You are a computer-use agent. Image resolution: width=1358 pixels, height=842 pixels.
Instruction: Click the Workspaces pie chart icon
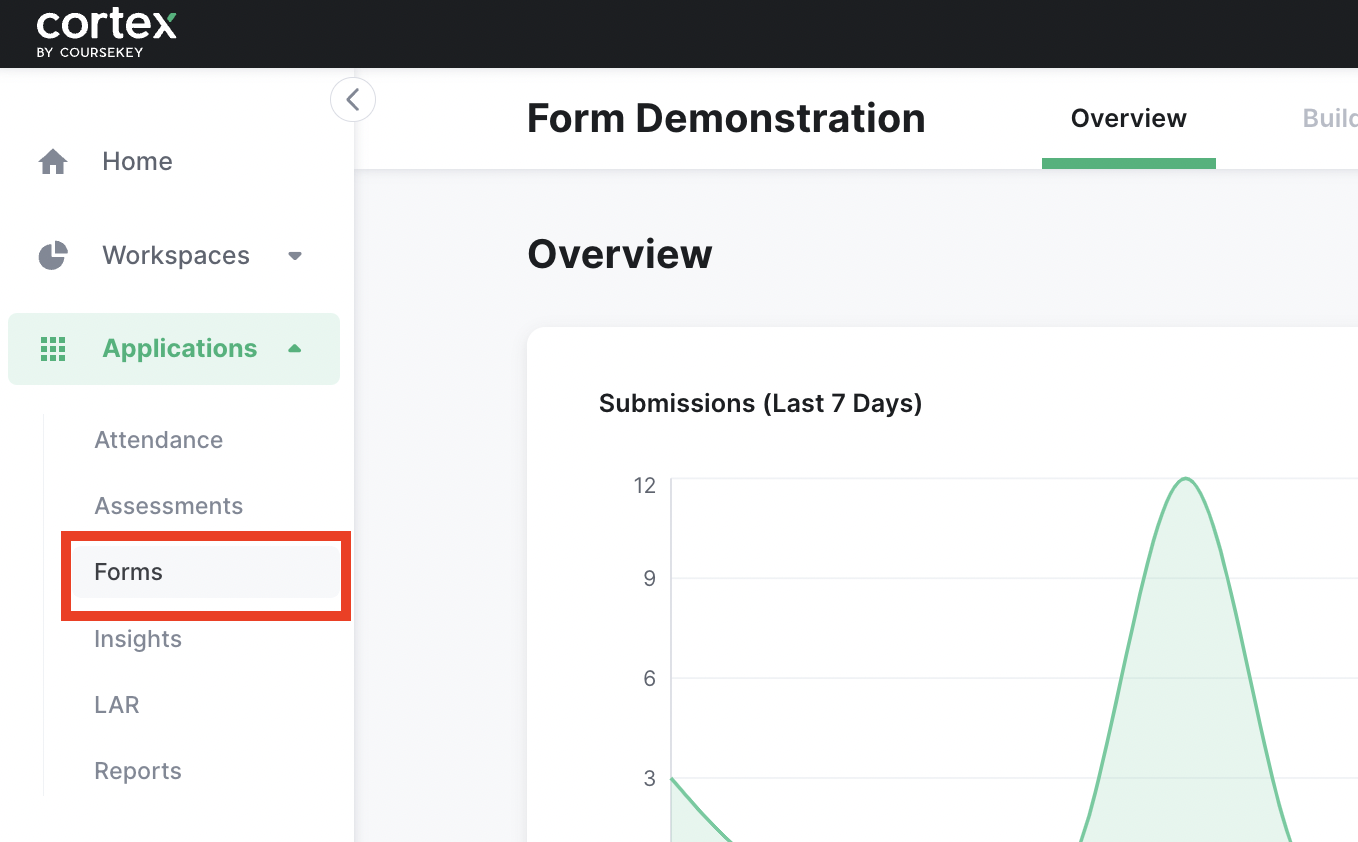[53, 255]
